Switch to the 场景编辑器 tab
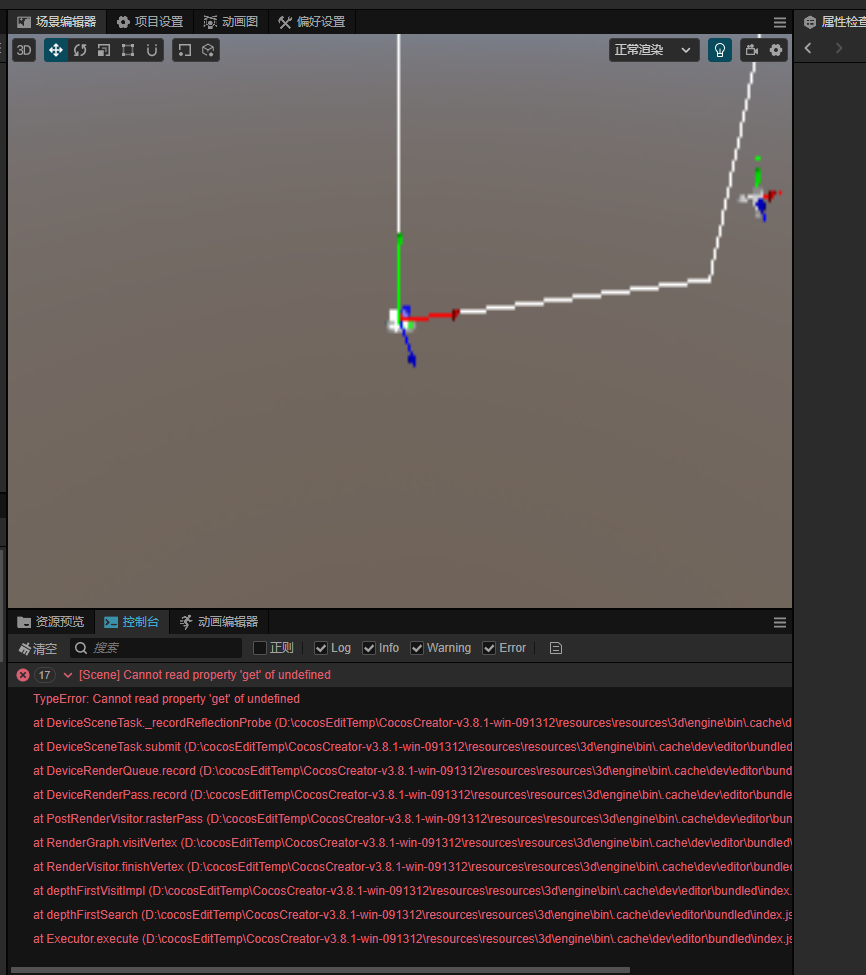The width and height of the screenshot is (866, 975). (57, 22)
